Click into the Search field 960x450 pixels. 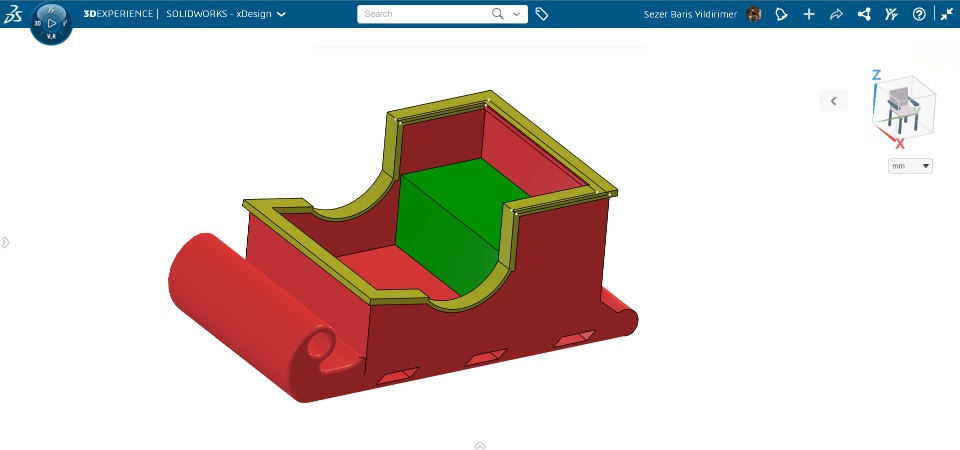pos(424,13)
